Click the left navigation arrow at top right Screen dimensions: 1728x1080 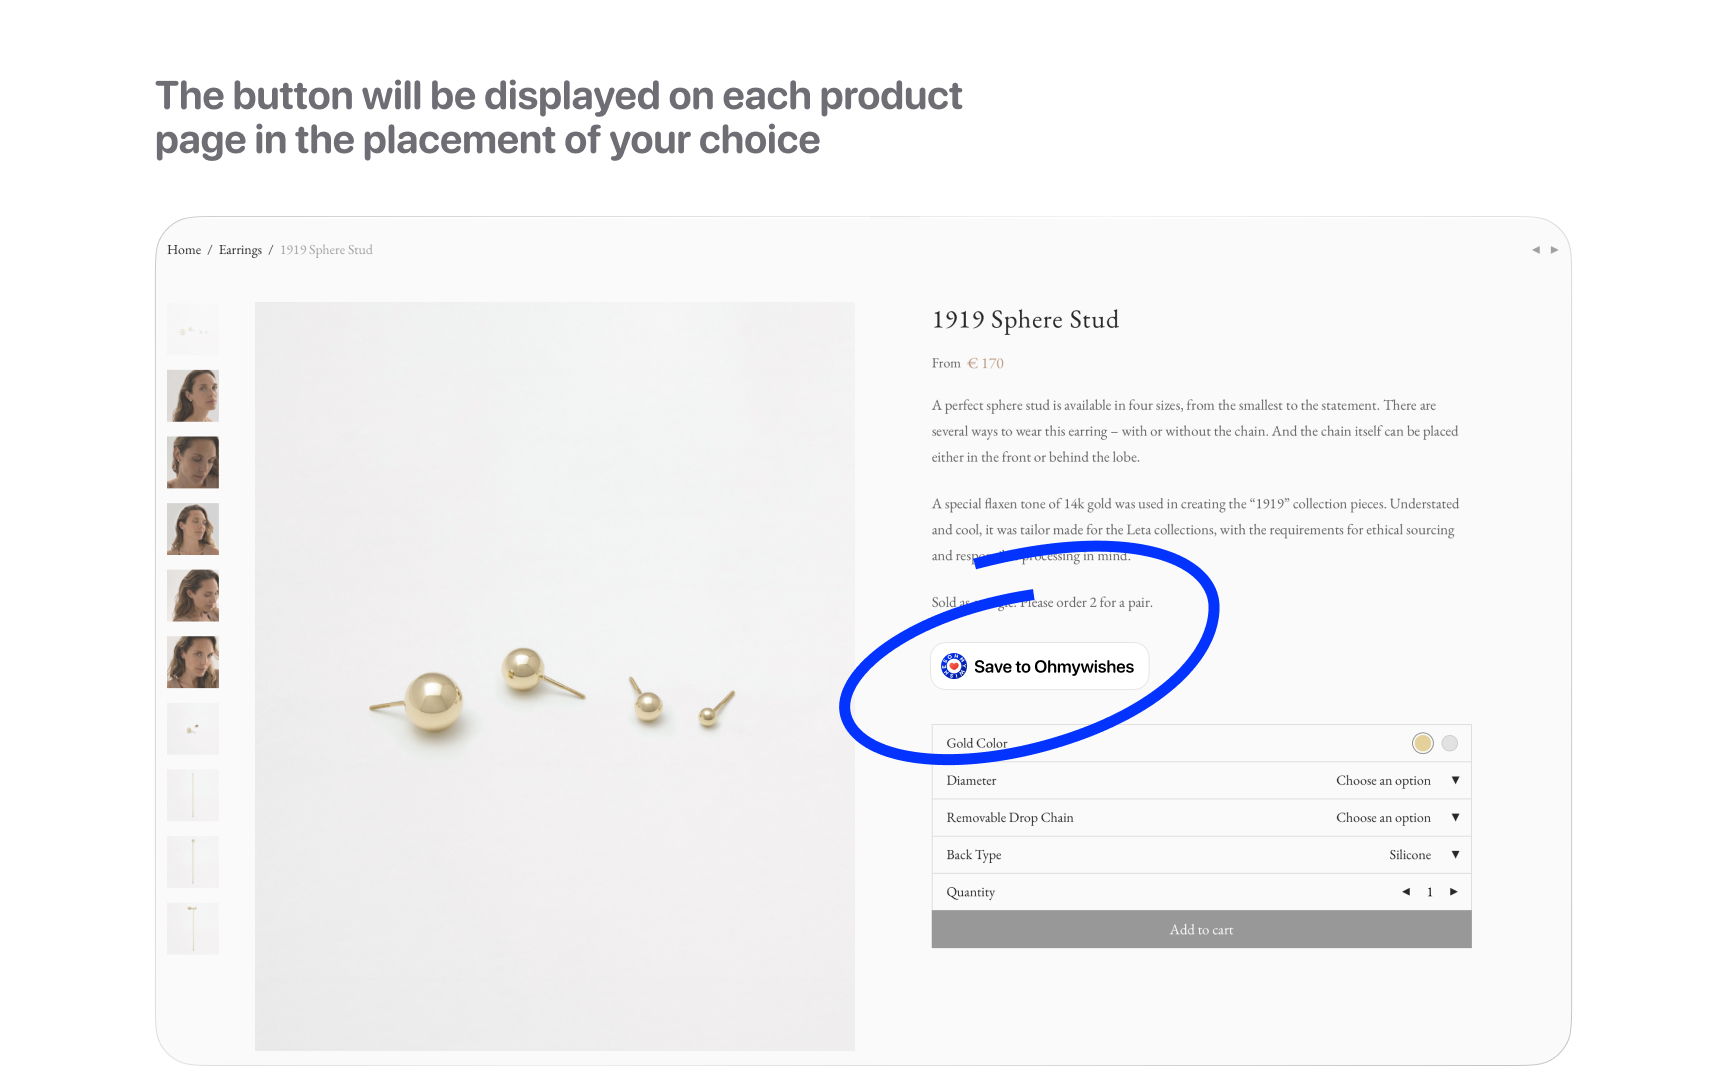pos(1535,250)
